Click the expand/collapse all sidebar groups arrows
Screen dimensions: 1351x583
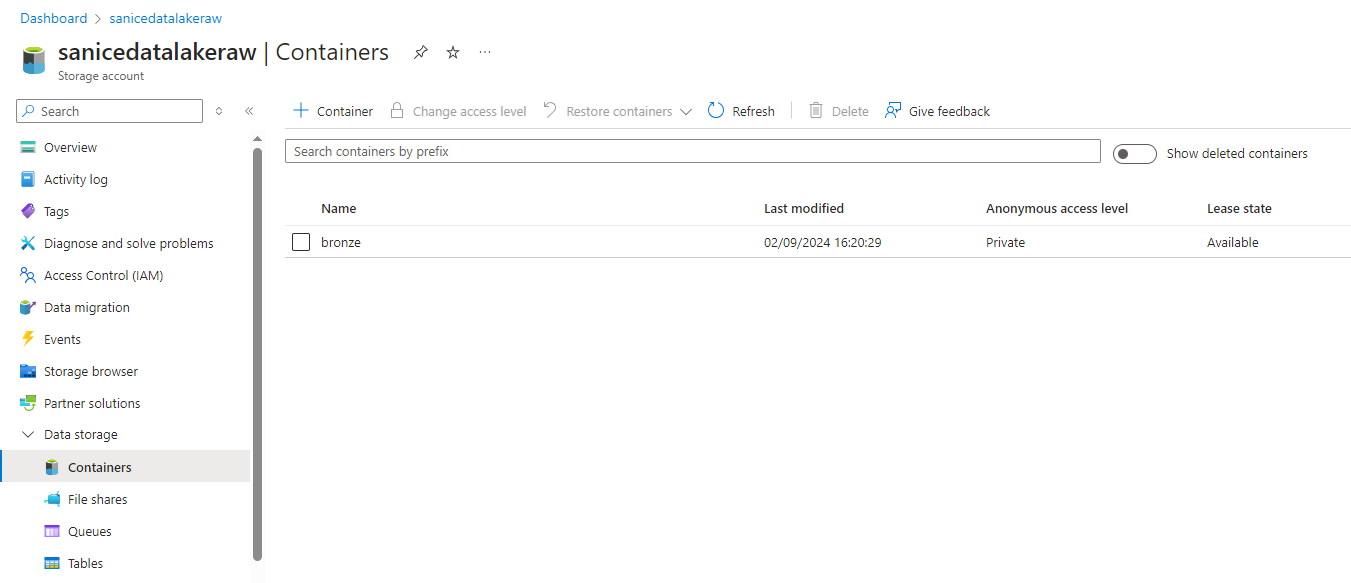tap(219, 111)
